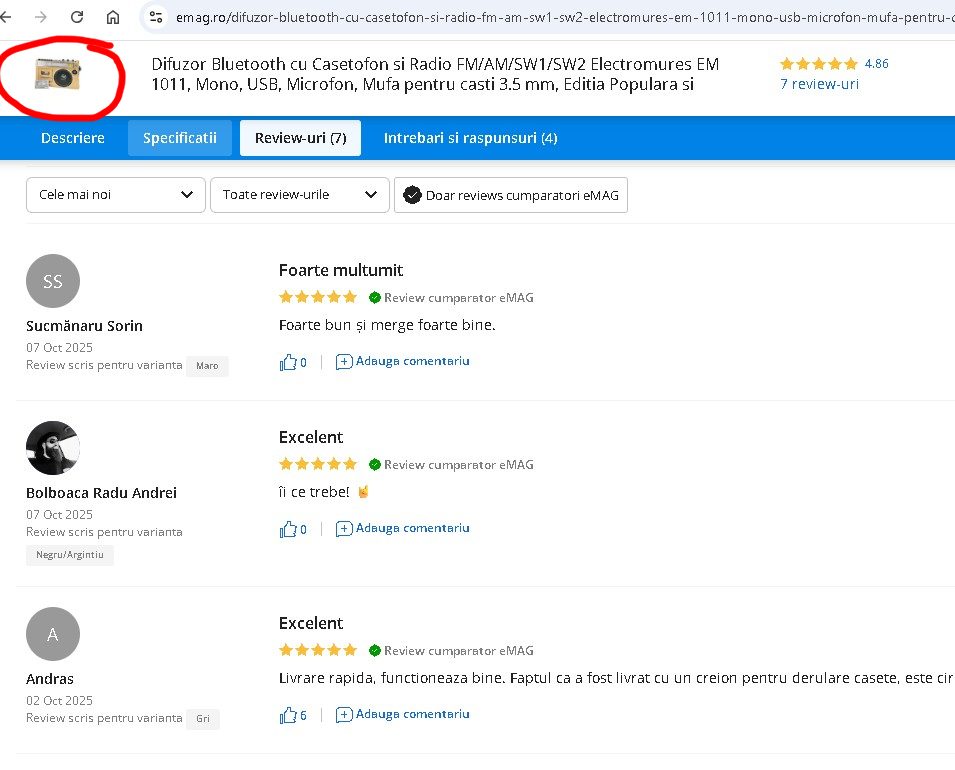
Task: Click thumbs-up on Andras's review
Action: point(289,715)
